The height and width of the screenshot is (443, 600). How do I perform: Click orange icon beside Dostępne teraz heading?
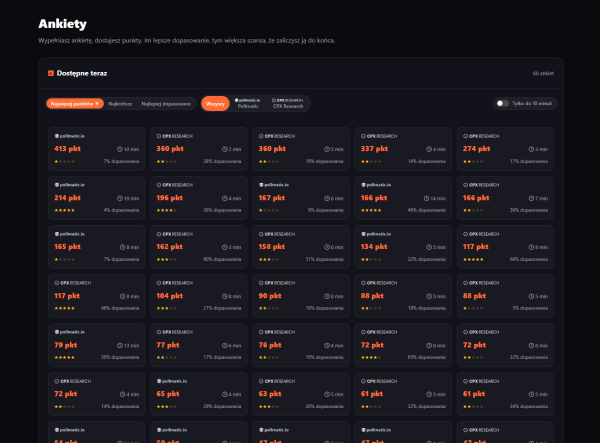pyautogui.click(x=51, y=73)
